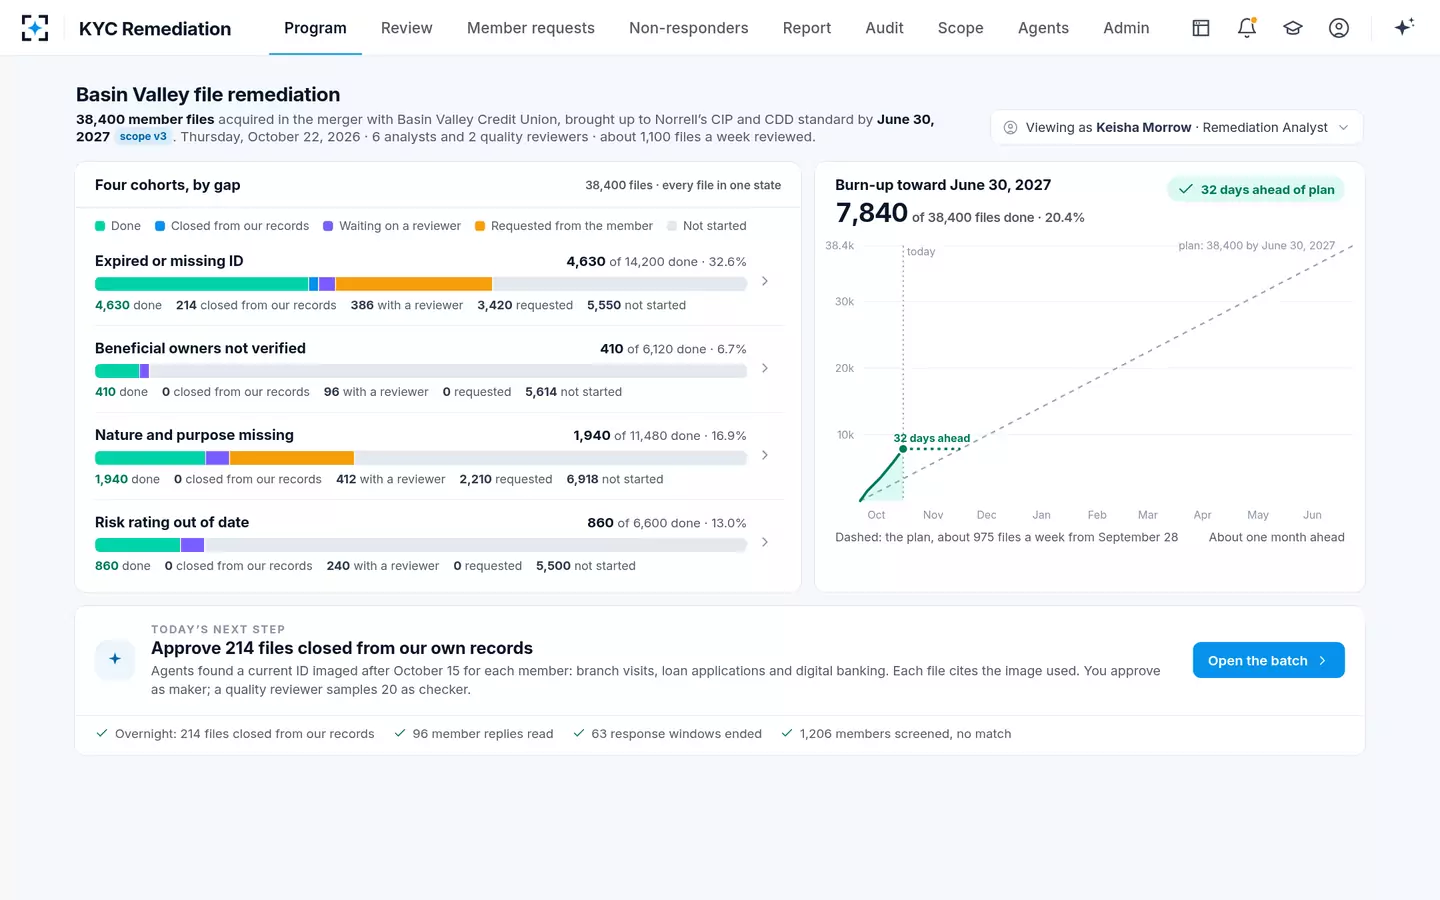Switch to the Audit tab
The height and width of the screenshot is (900, 1440).
point(884,28)
